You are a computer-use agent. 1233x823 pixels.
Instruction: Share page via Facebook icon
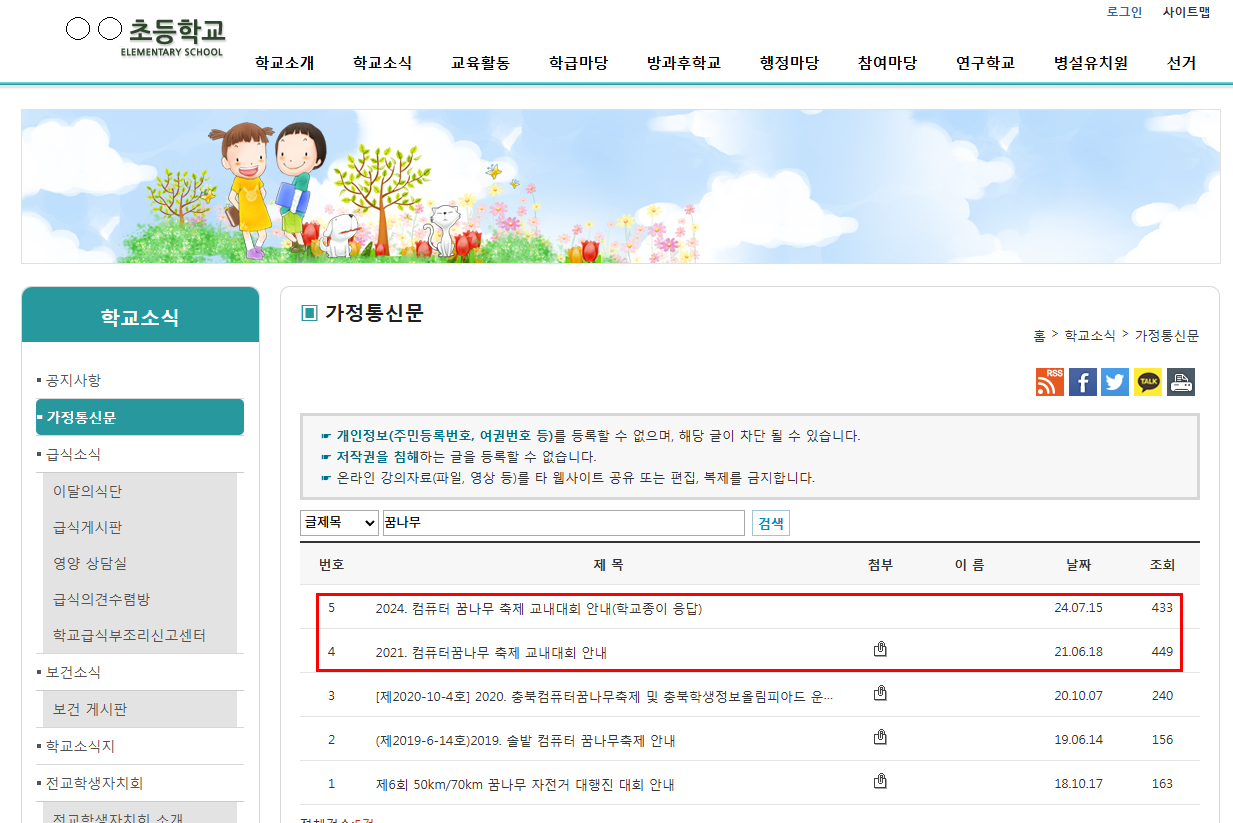click(1083, 382)
